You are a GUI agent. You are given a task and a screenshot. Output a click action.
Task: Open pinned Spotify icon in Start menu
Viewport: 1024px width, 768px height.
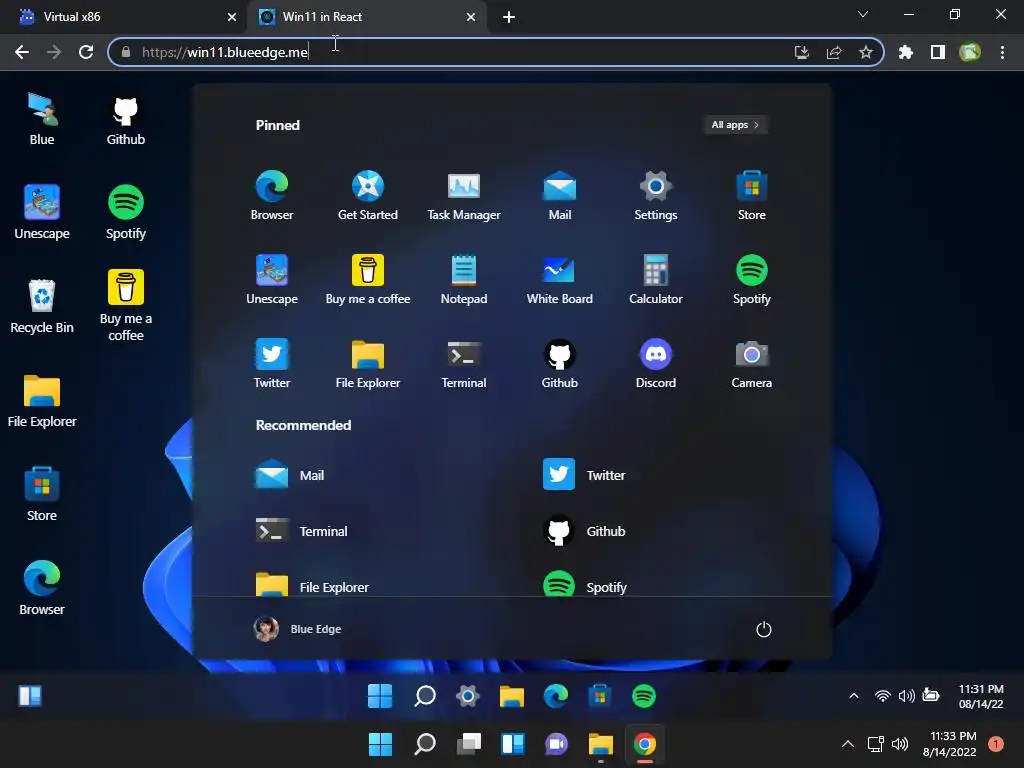click(752, 270)
